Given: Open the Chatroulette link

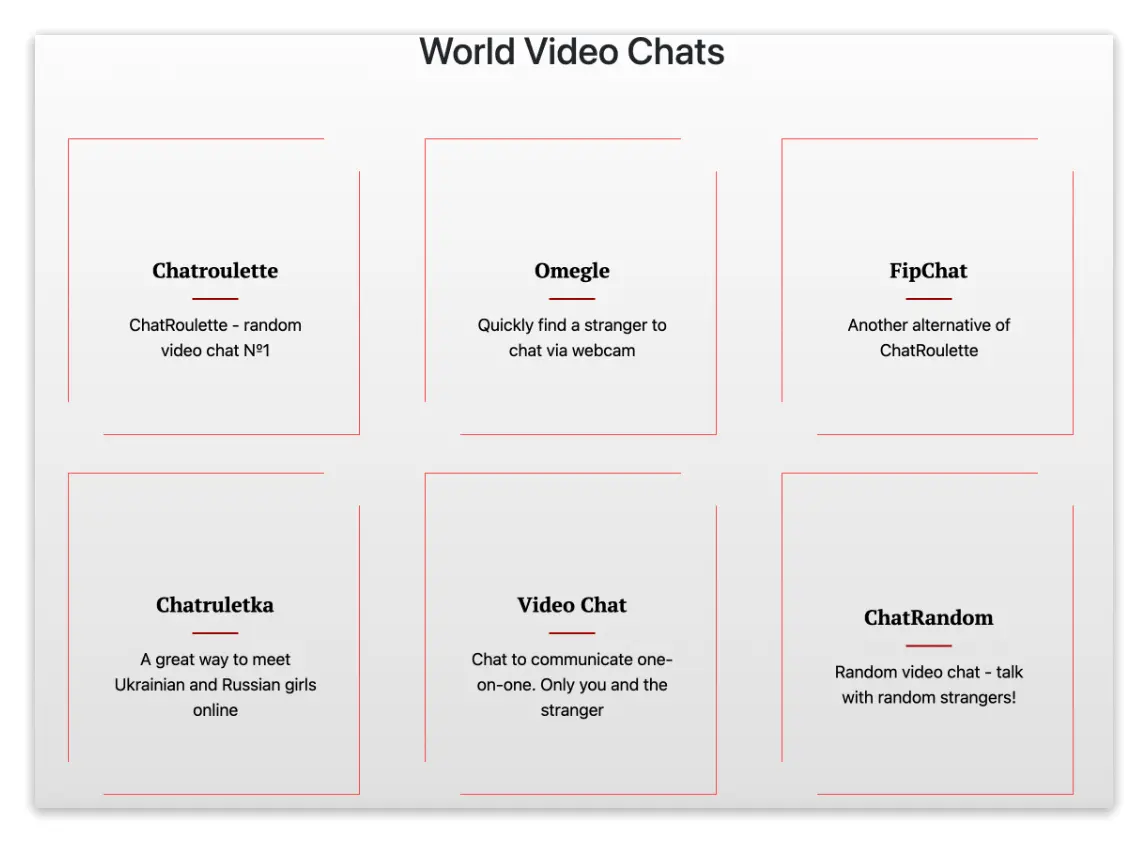Looking at the screenshot, I should pyautogui.click(x=215, y=270).
